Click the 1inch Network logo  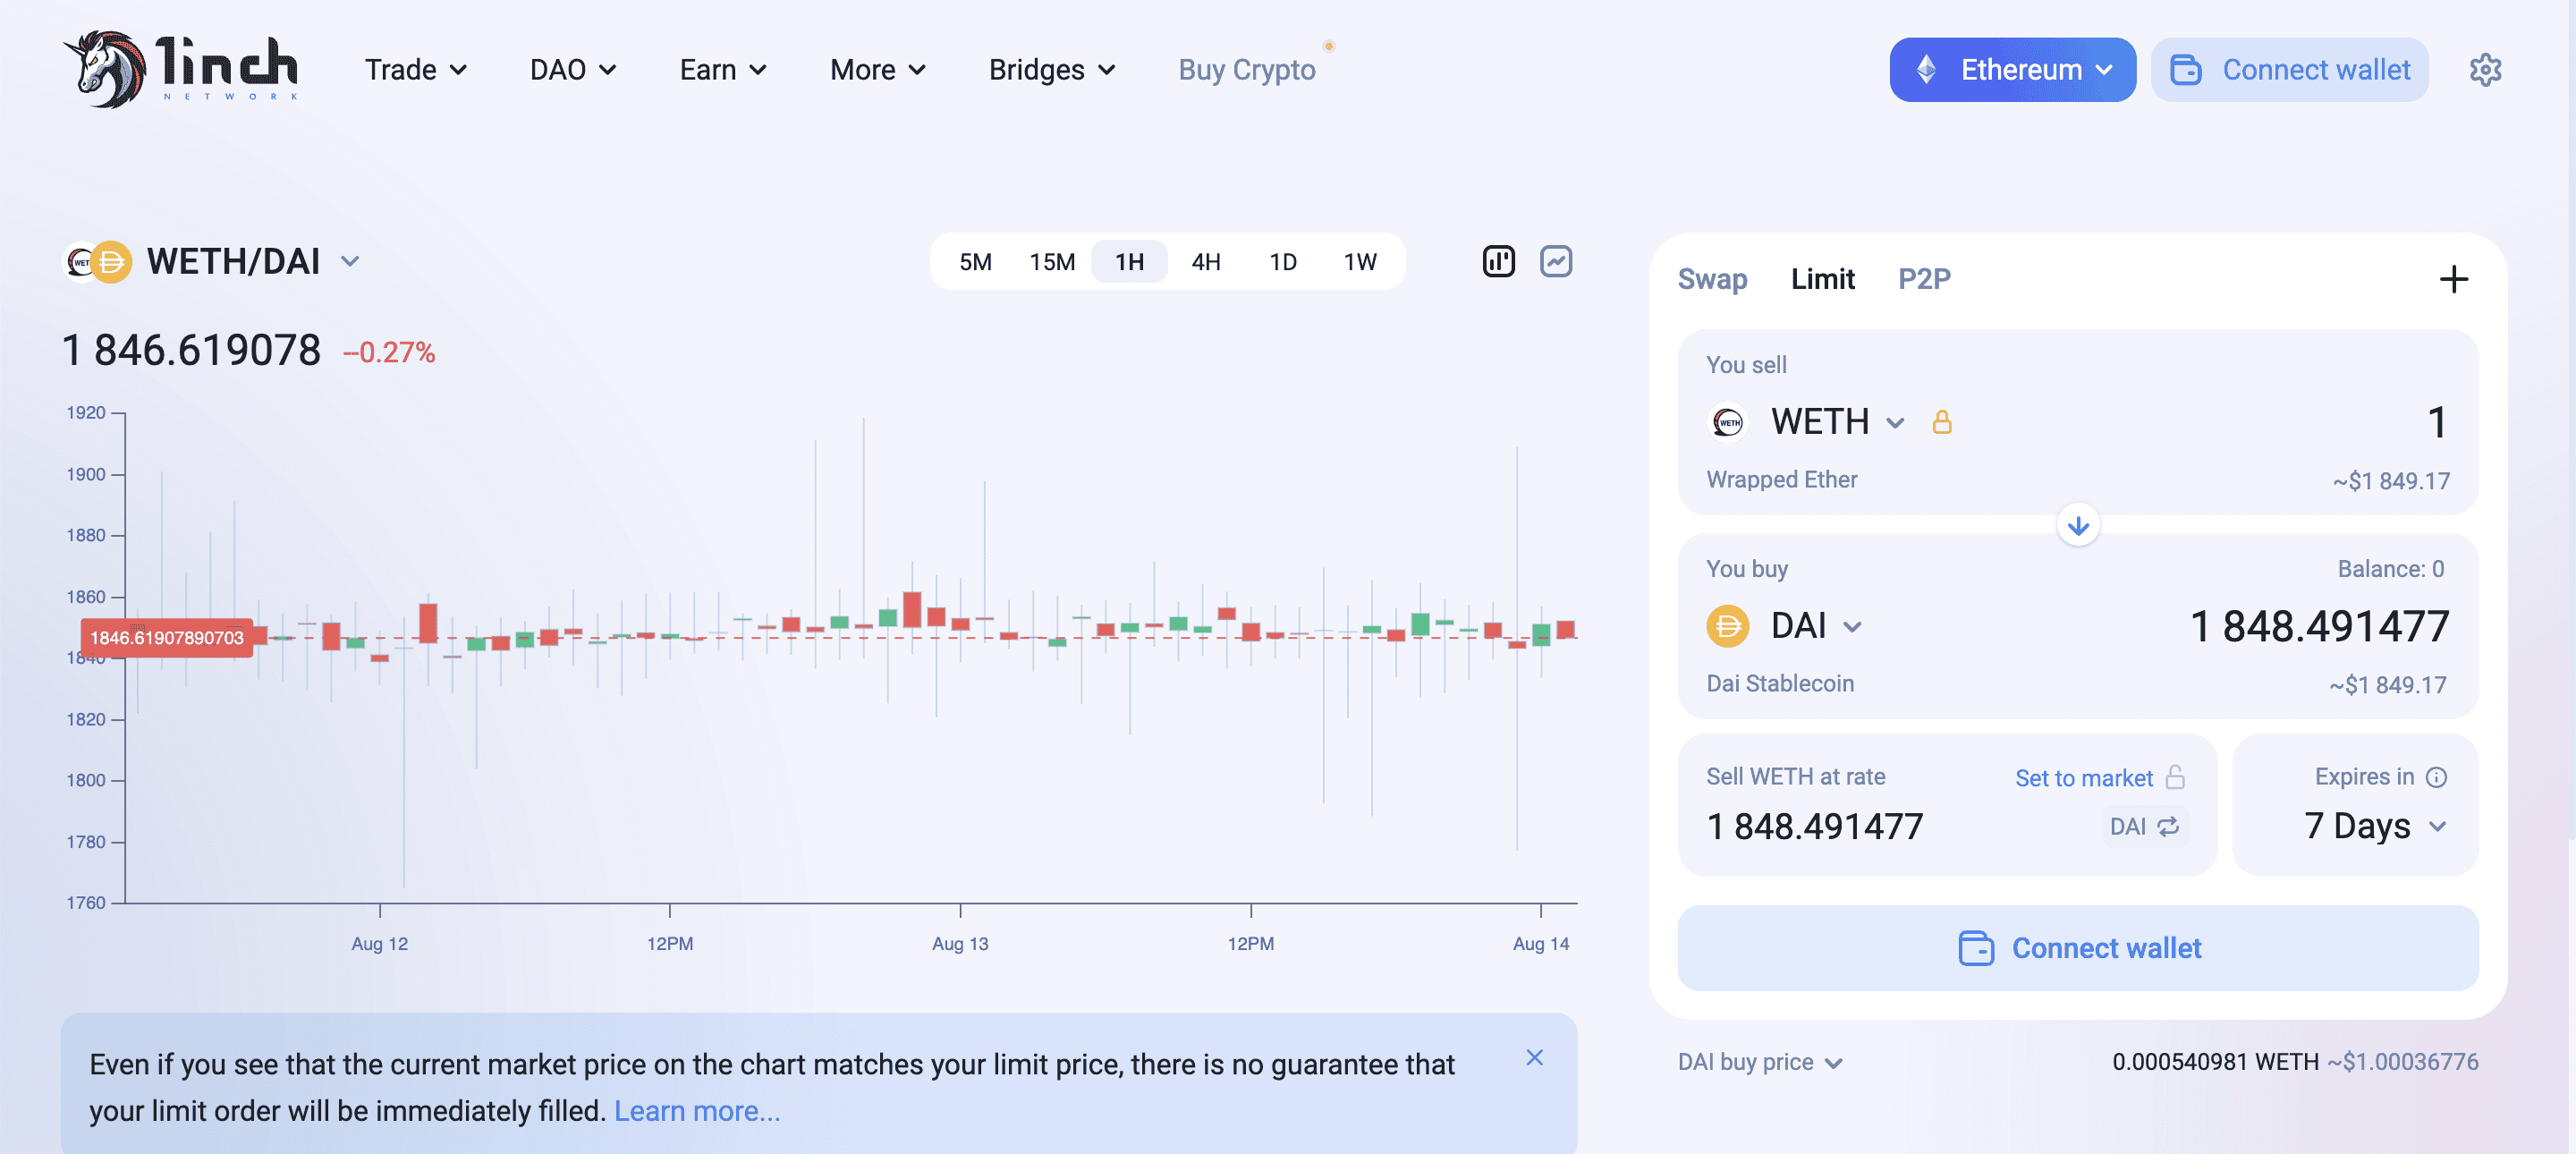coord(181,69)
